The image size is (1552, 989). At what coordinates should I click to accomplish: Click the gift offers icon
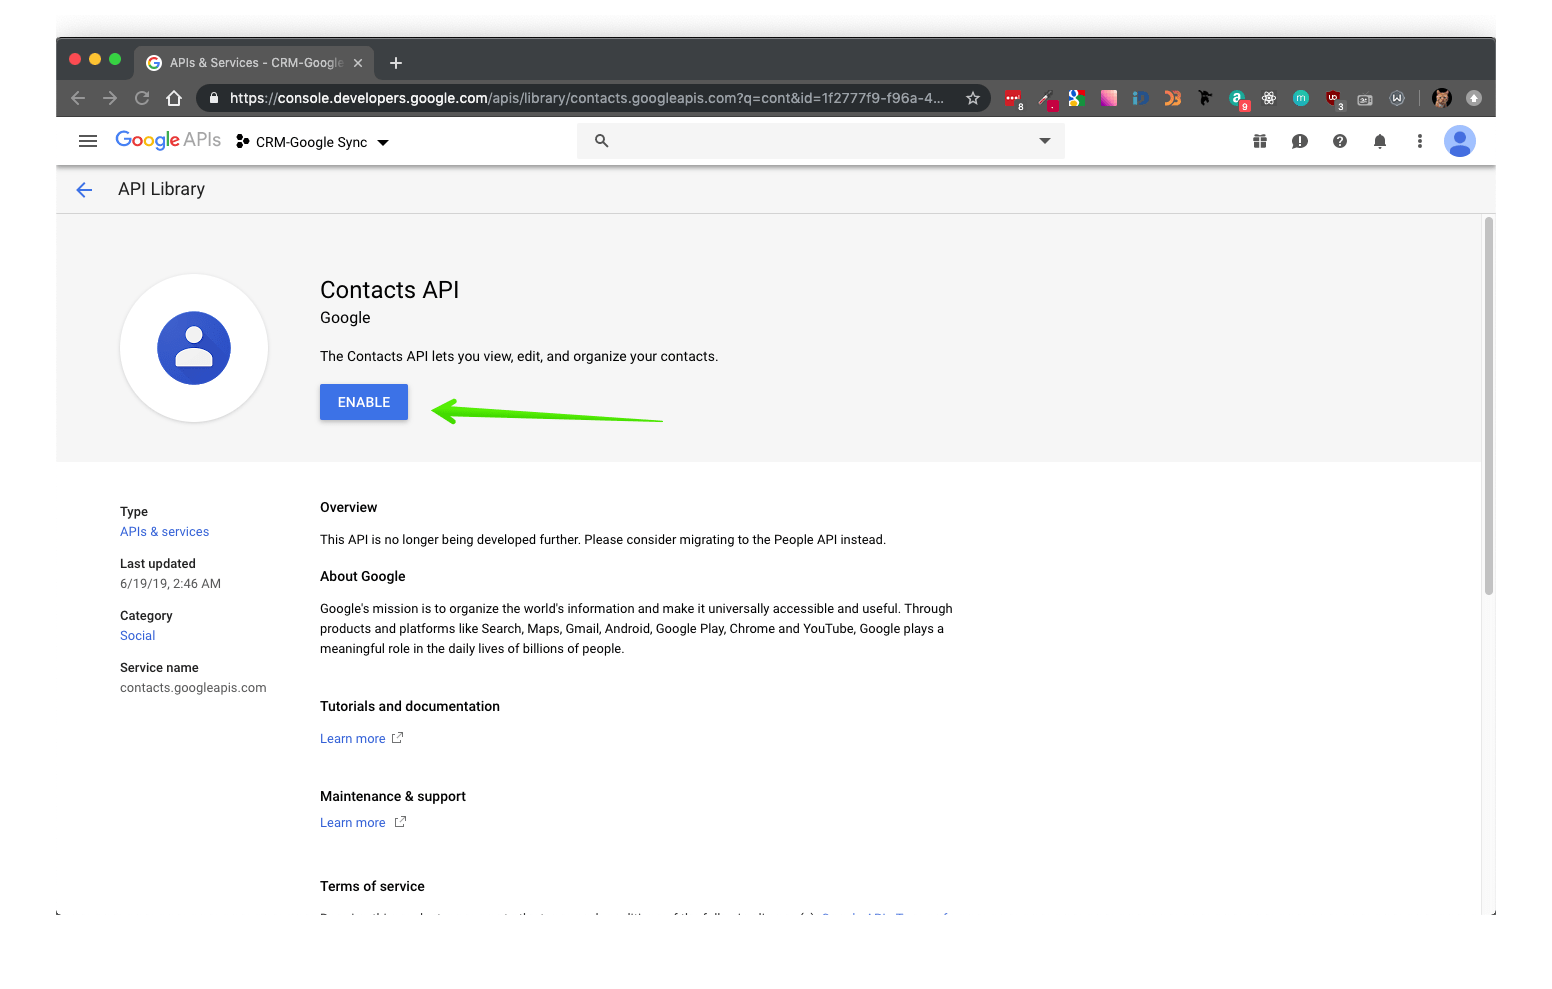pyautogui.click(x=1259, y=141)
